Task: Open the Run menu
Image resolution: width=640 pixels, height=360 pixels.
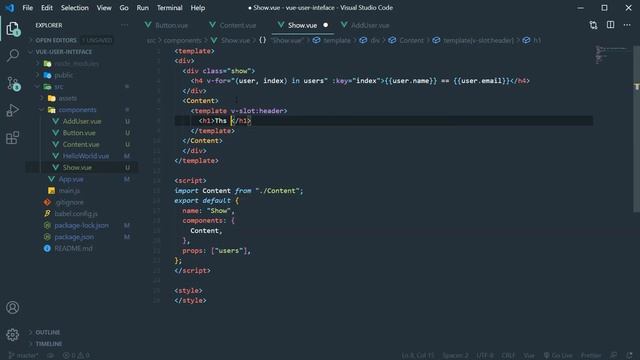Action: [142, 8]
